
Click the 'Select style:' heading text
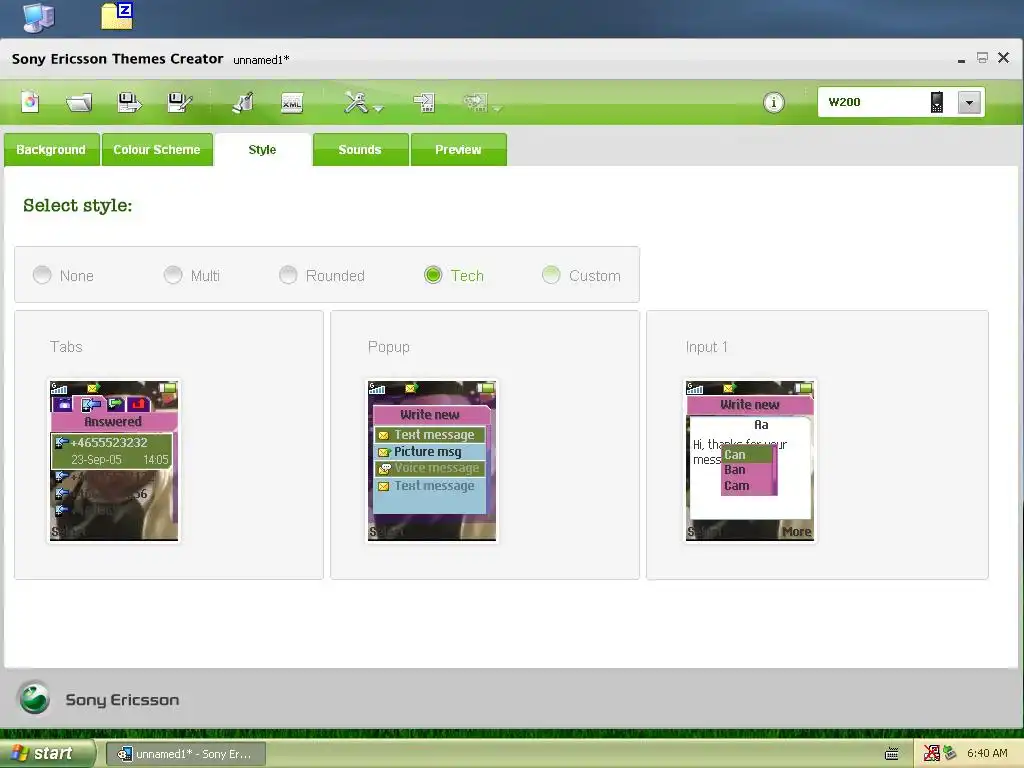pyautogui.click(x=78, y=206)
